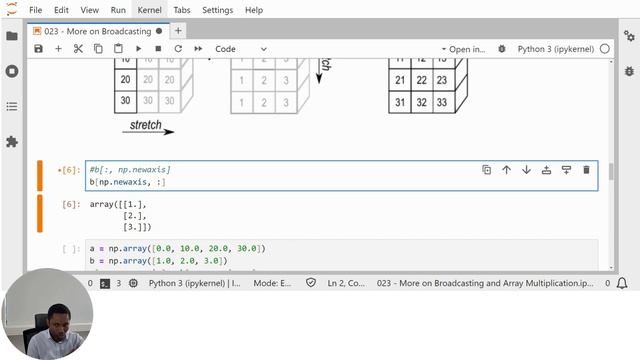Open a new launcher tab with plus

coord(178,31)
